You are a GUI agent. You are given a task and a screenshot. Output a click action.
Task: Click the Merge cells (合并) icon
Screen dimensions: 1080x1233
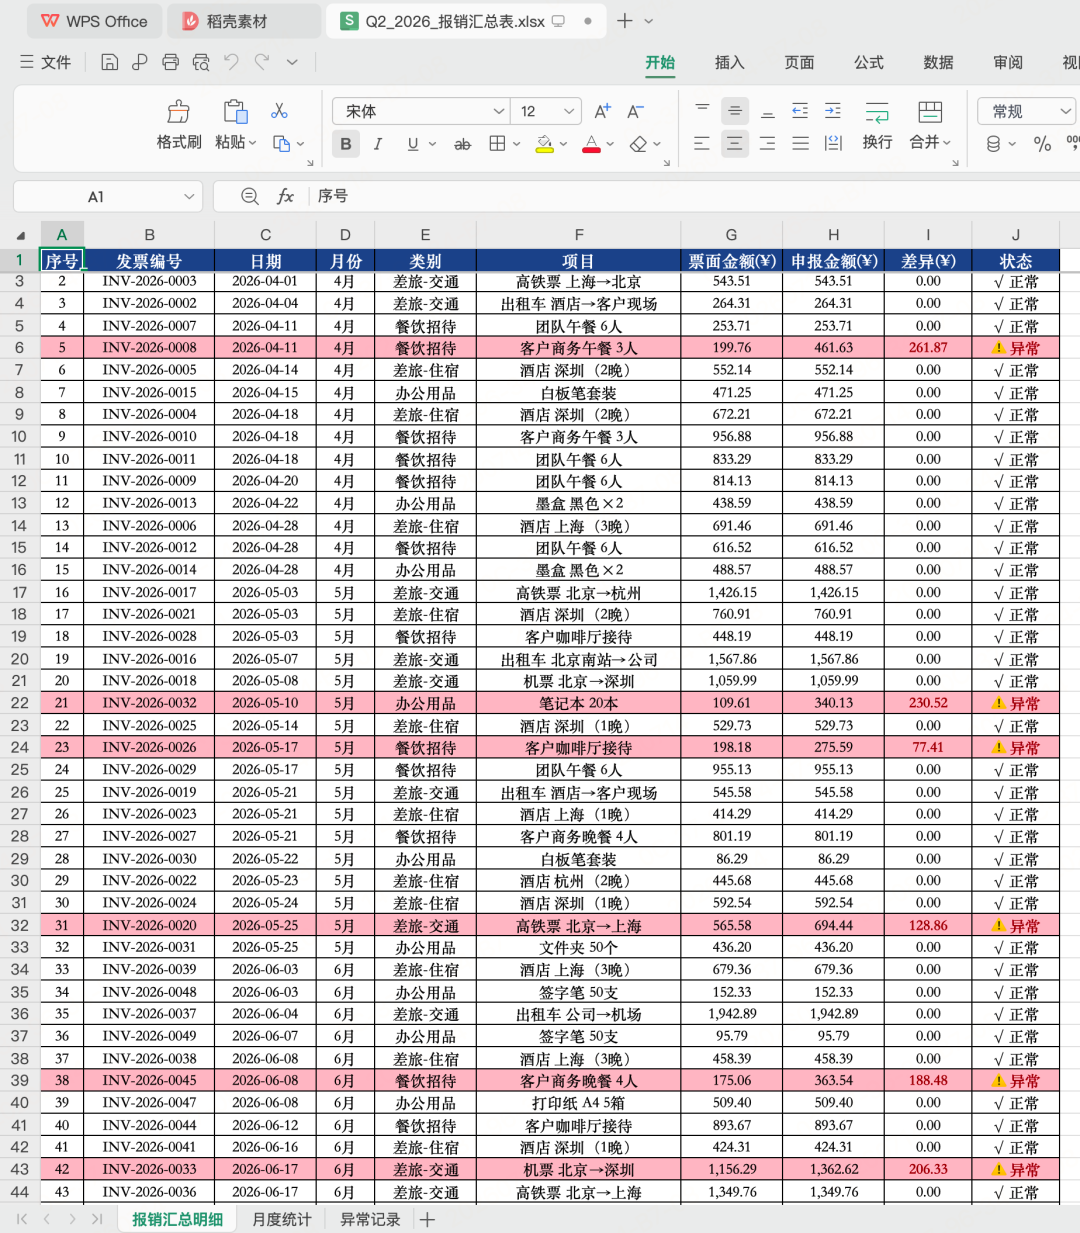click(930, 111)
